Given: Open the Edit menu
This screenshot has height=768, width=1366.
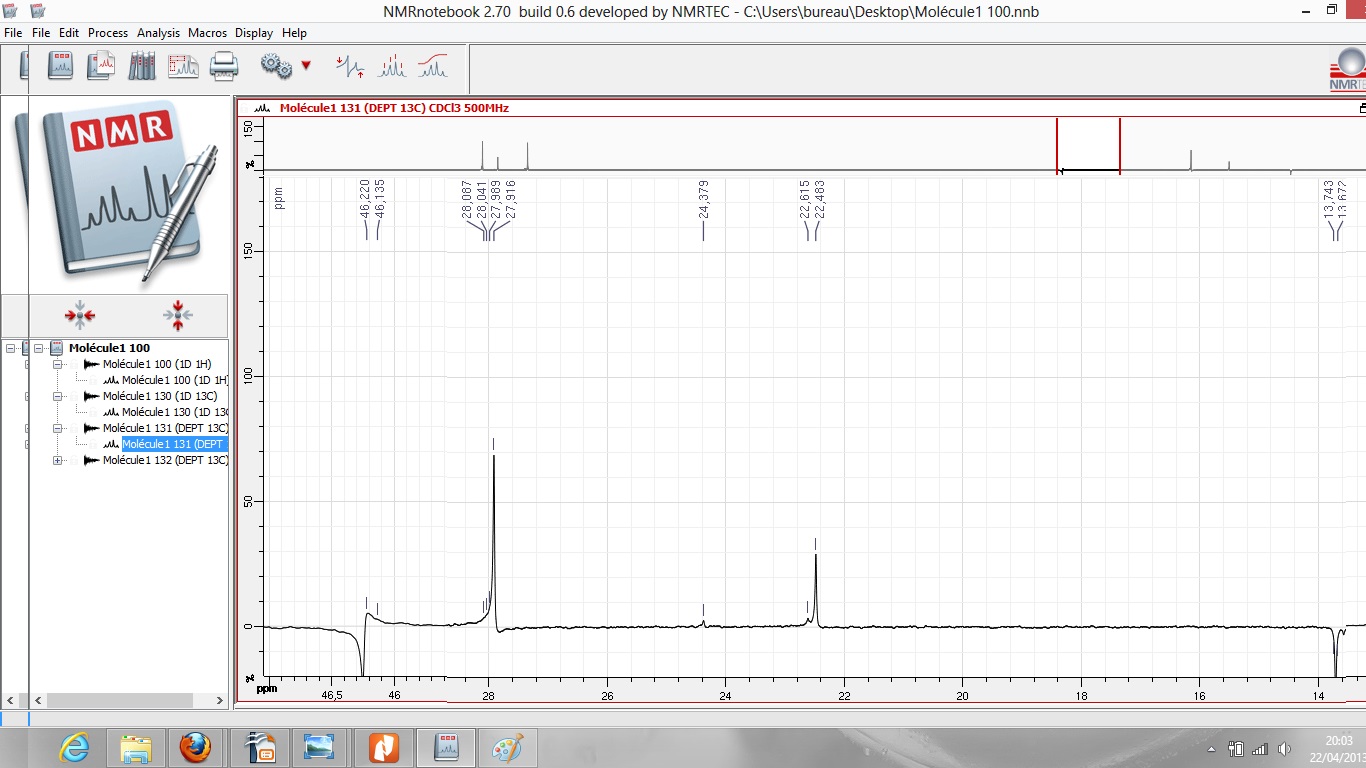Looking at the screenshot, I should click(x=69, y=33).
